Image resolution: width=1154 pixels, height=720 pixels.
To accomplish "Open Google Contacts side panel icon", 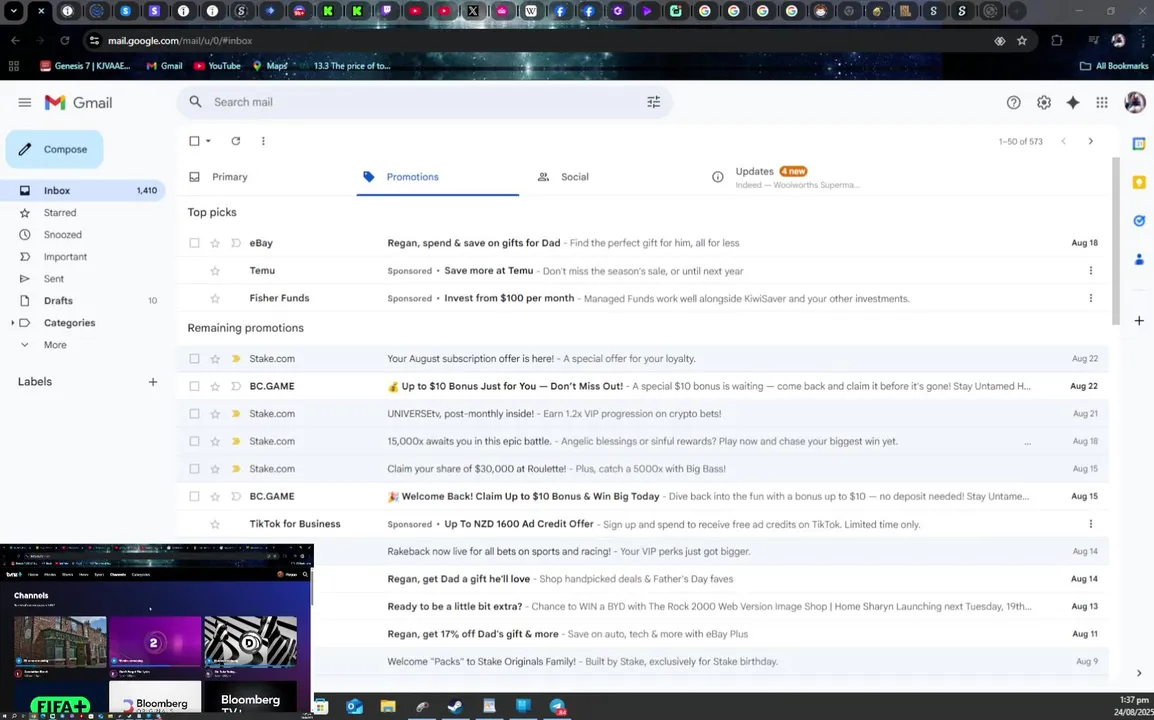I will [1139, 259].
